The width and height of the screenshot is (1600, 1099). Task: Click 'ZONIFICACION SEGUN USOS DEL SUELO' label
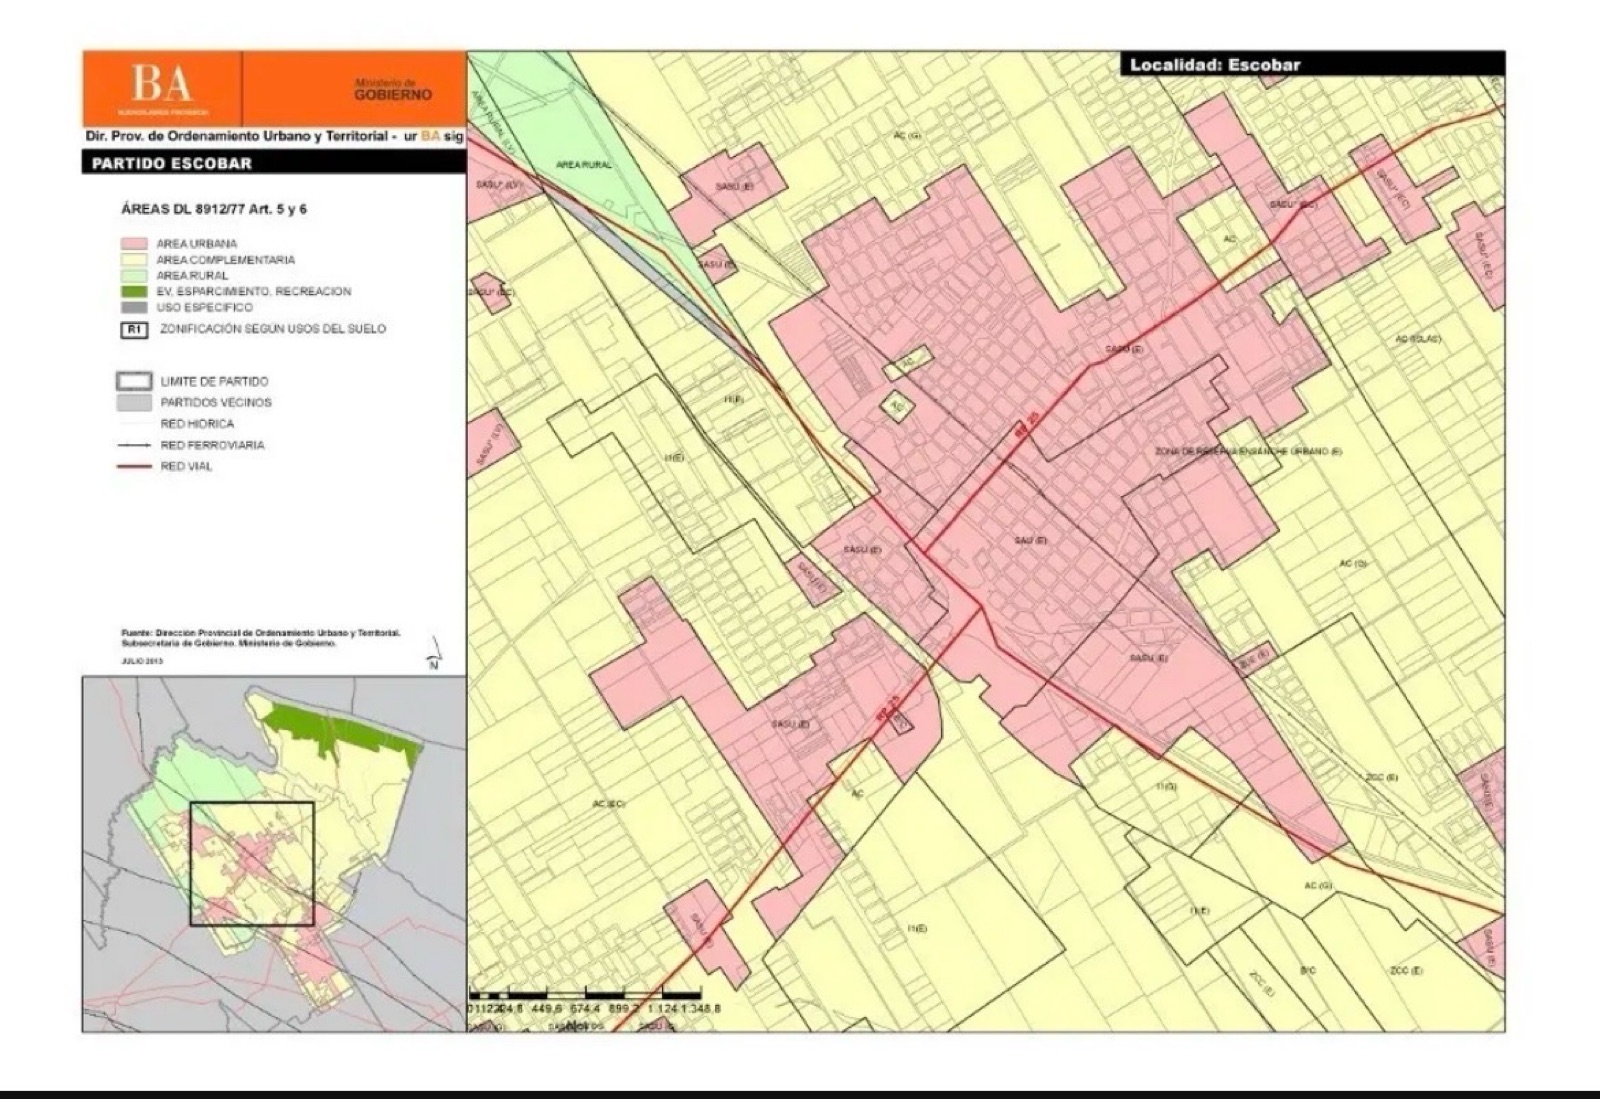pos(273,328)
